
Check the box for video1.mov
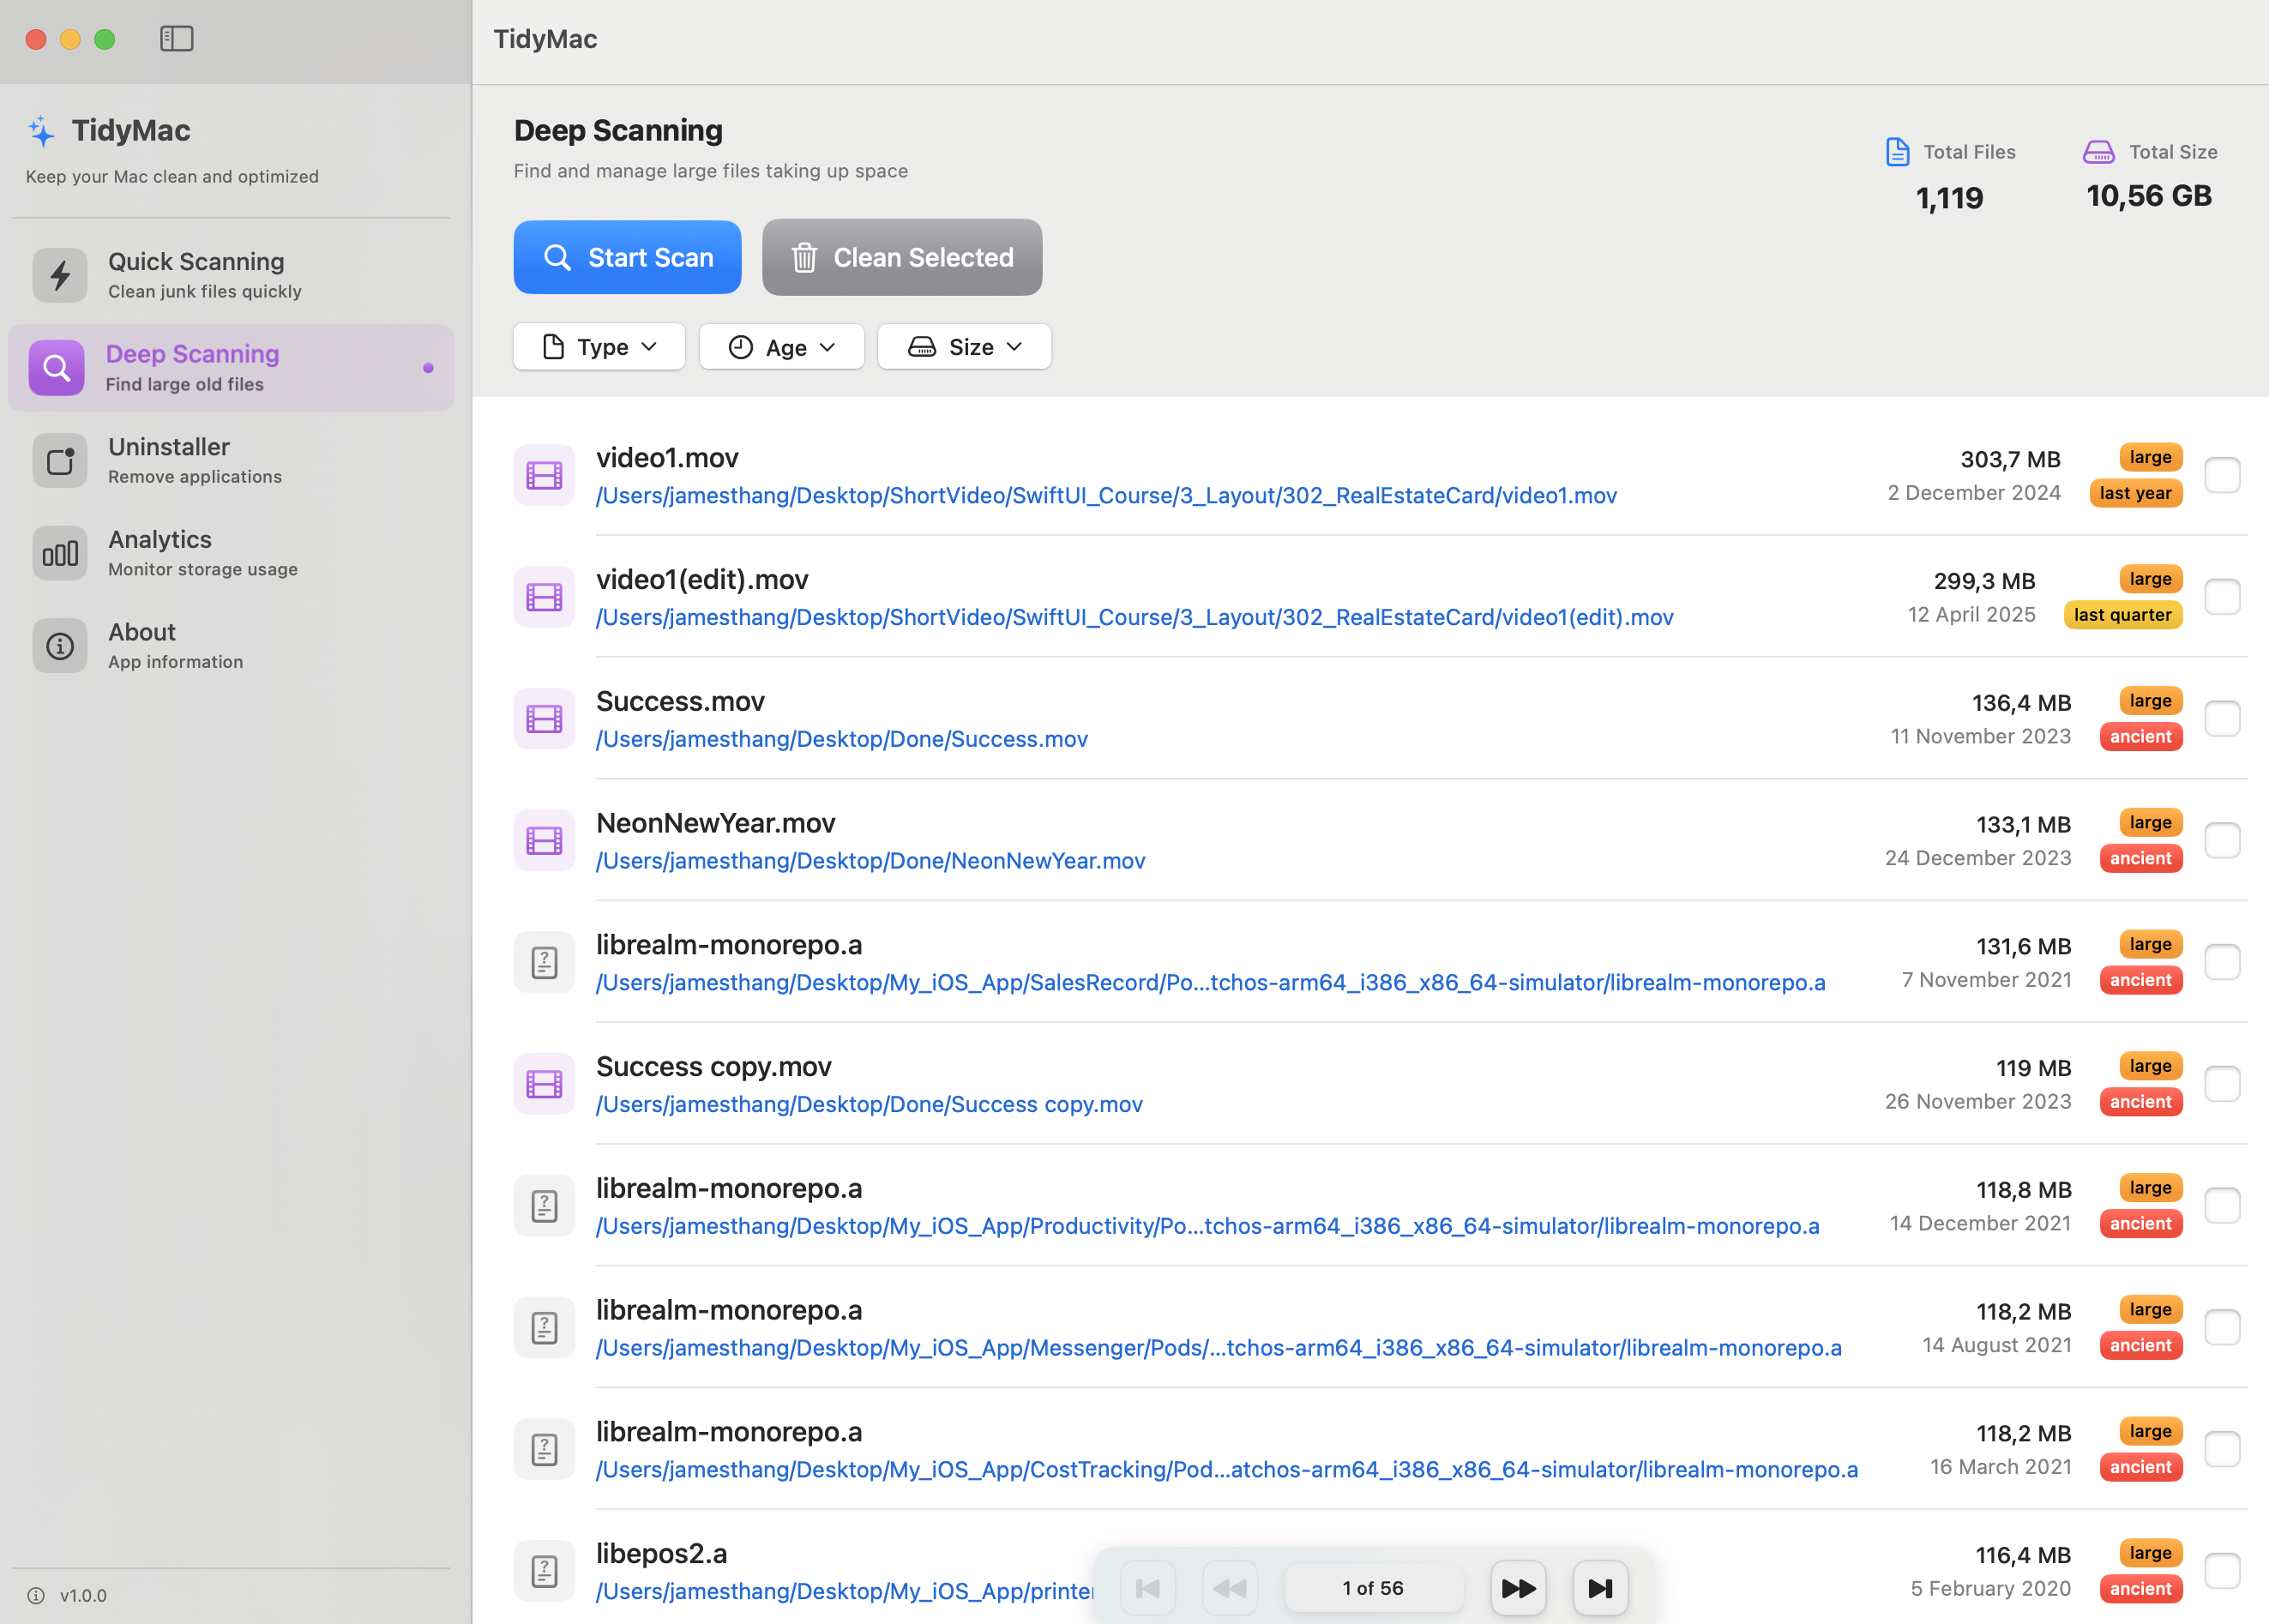click(x=2221, y=475)
